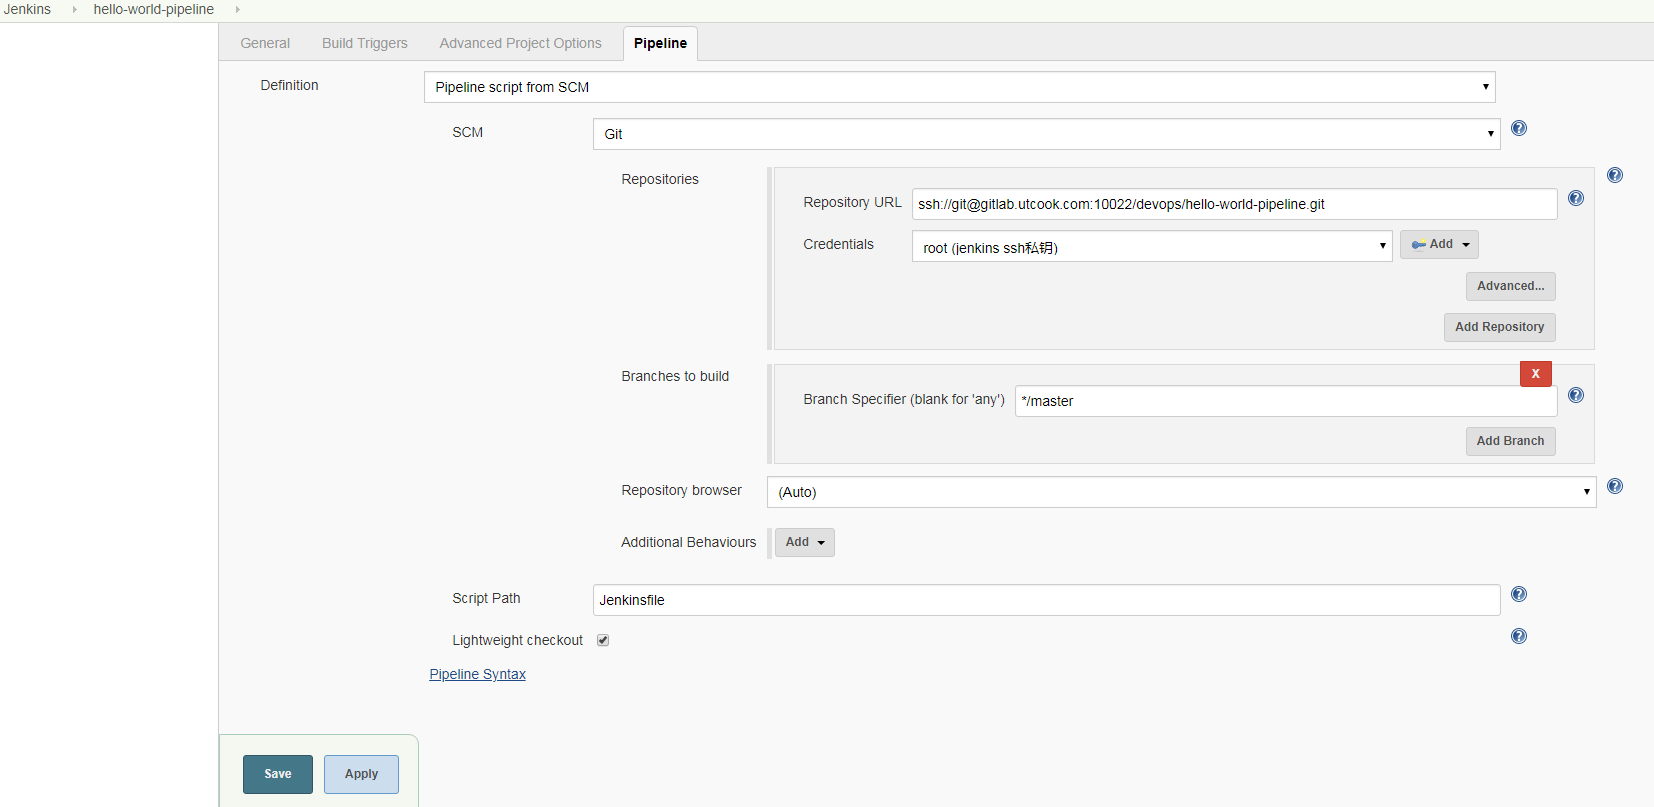Open the Definition dropdown

point(959,87)
